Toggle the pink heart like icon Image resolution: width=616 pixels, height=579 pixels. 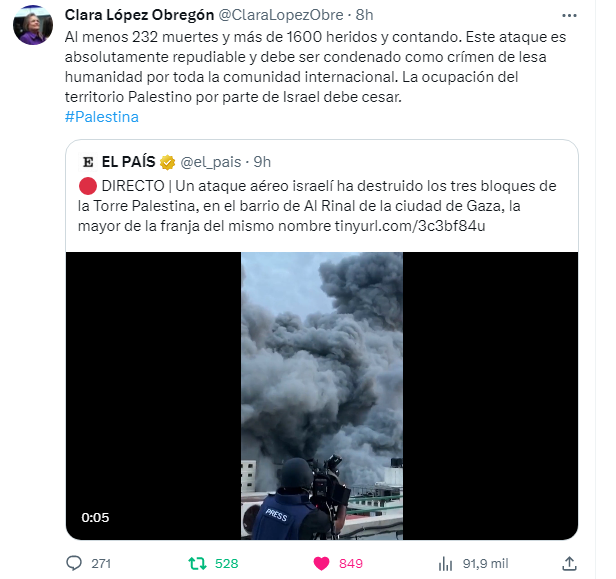tap(321, 564)
